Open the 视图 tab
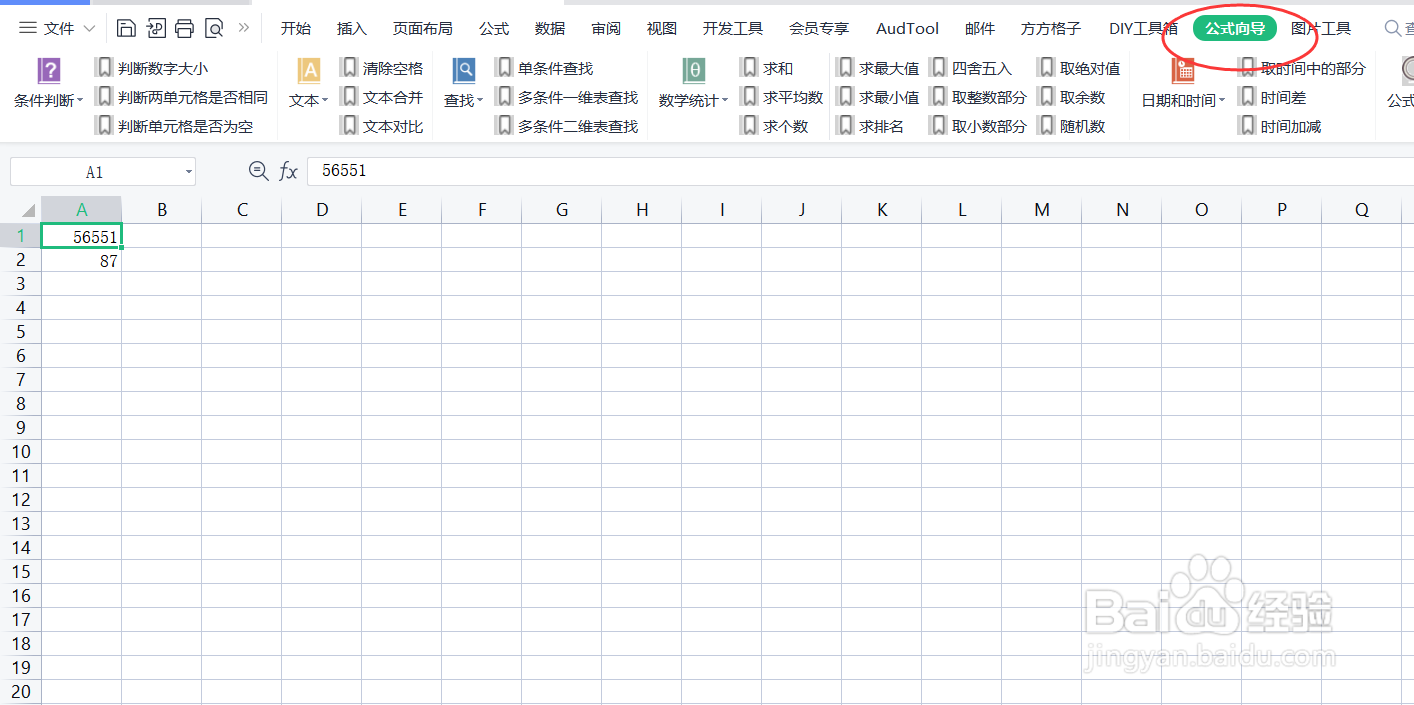This screenshot has height=705, width=1414. pos(662,28)
